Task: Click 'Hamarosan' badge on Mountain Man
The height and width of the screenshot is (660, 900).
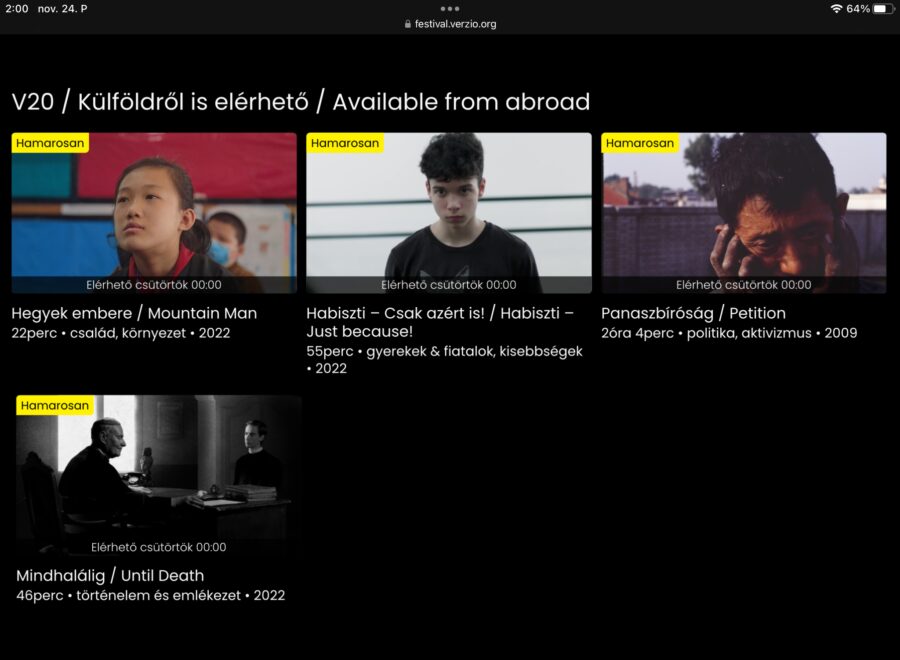Action: (x=50, y=143)
